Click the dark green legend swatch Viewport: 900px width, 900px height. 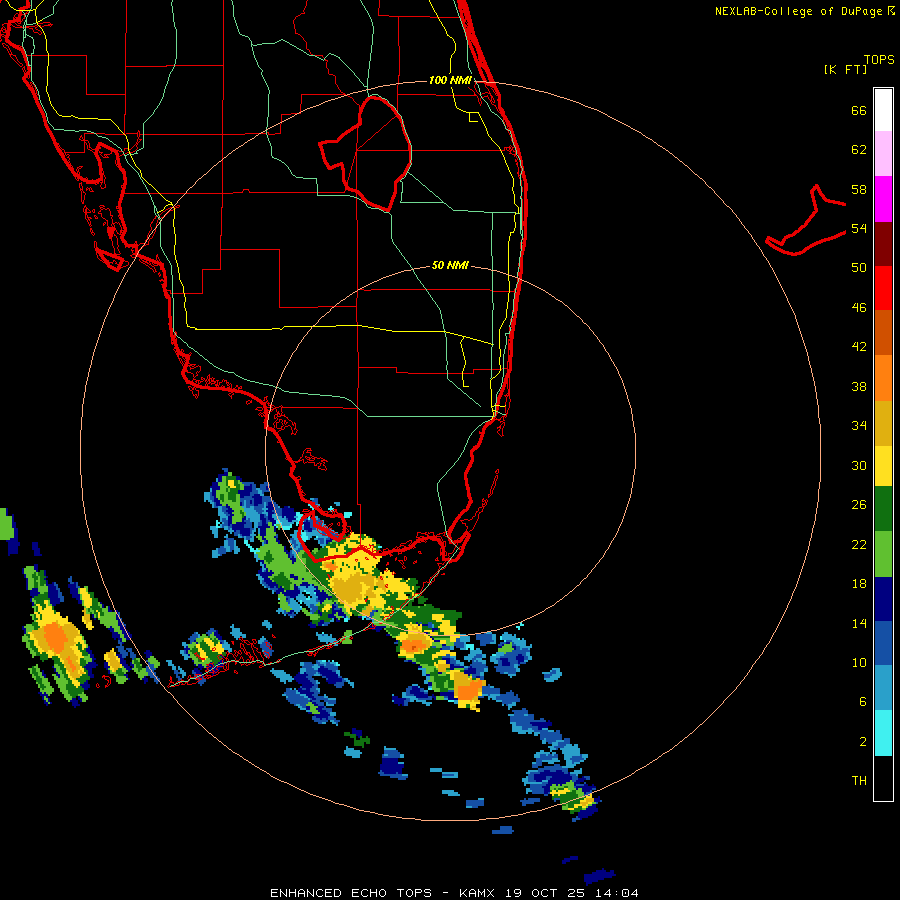[883, 509]
